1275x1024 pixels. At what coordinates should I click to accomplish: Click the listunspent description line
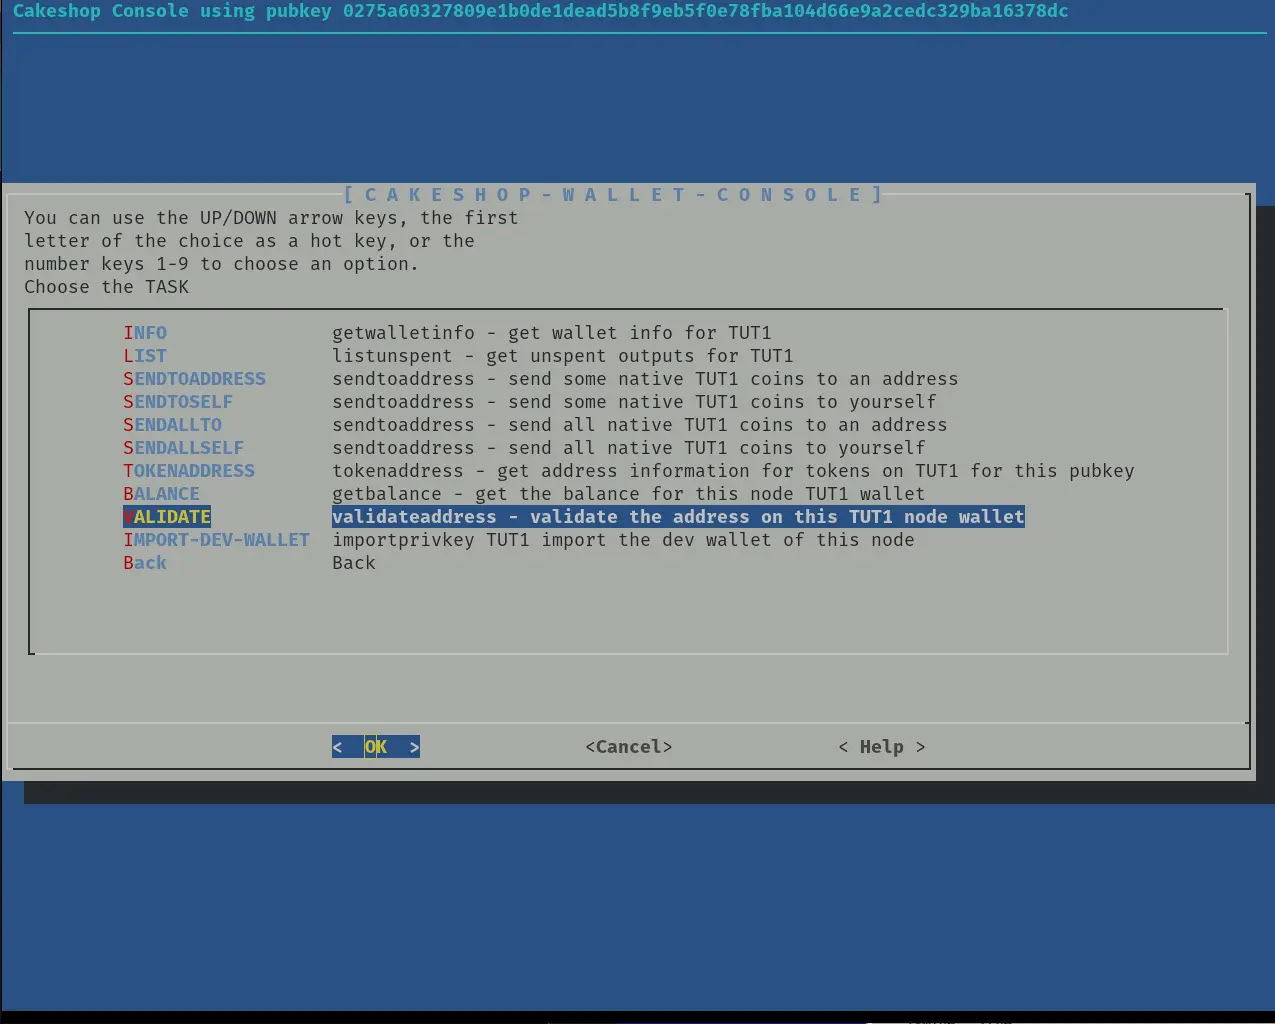(562, 356)
